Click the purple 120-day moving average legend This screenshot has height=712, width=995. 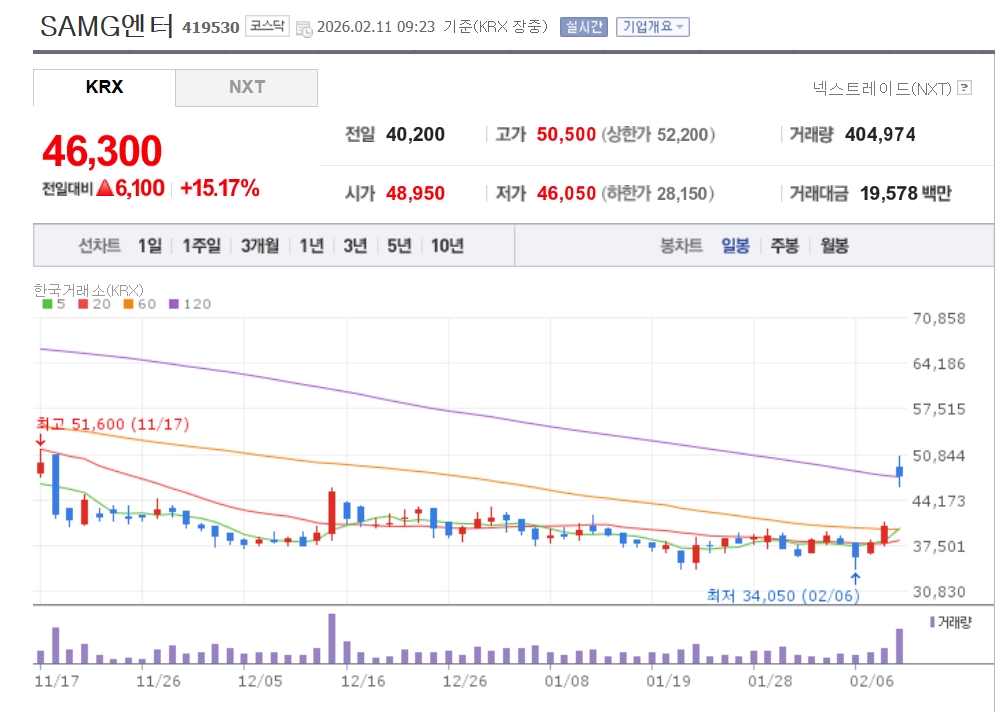(190, 304)
